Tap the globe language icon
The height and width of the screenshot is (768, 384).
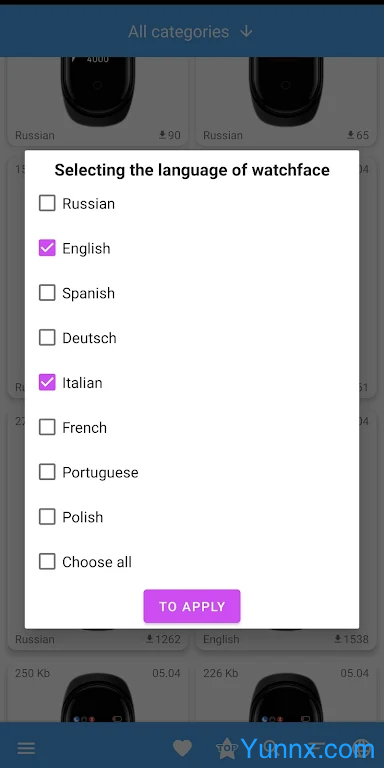click(x=361, y=748)
